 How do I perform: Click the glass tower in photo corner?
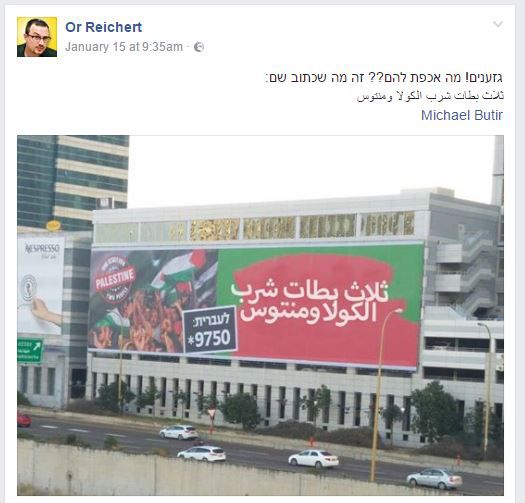(73, 181)
